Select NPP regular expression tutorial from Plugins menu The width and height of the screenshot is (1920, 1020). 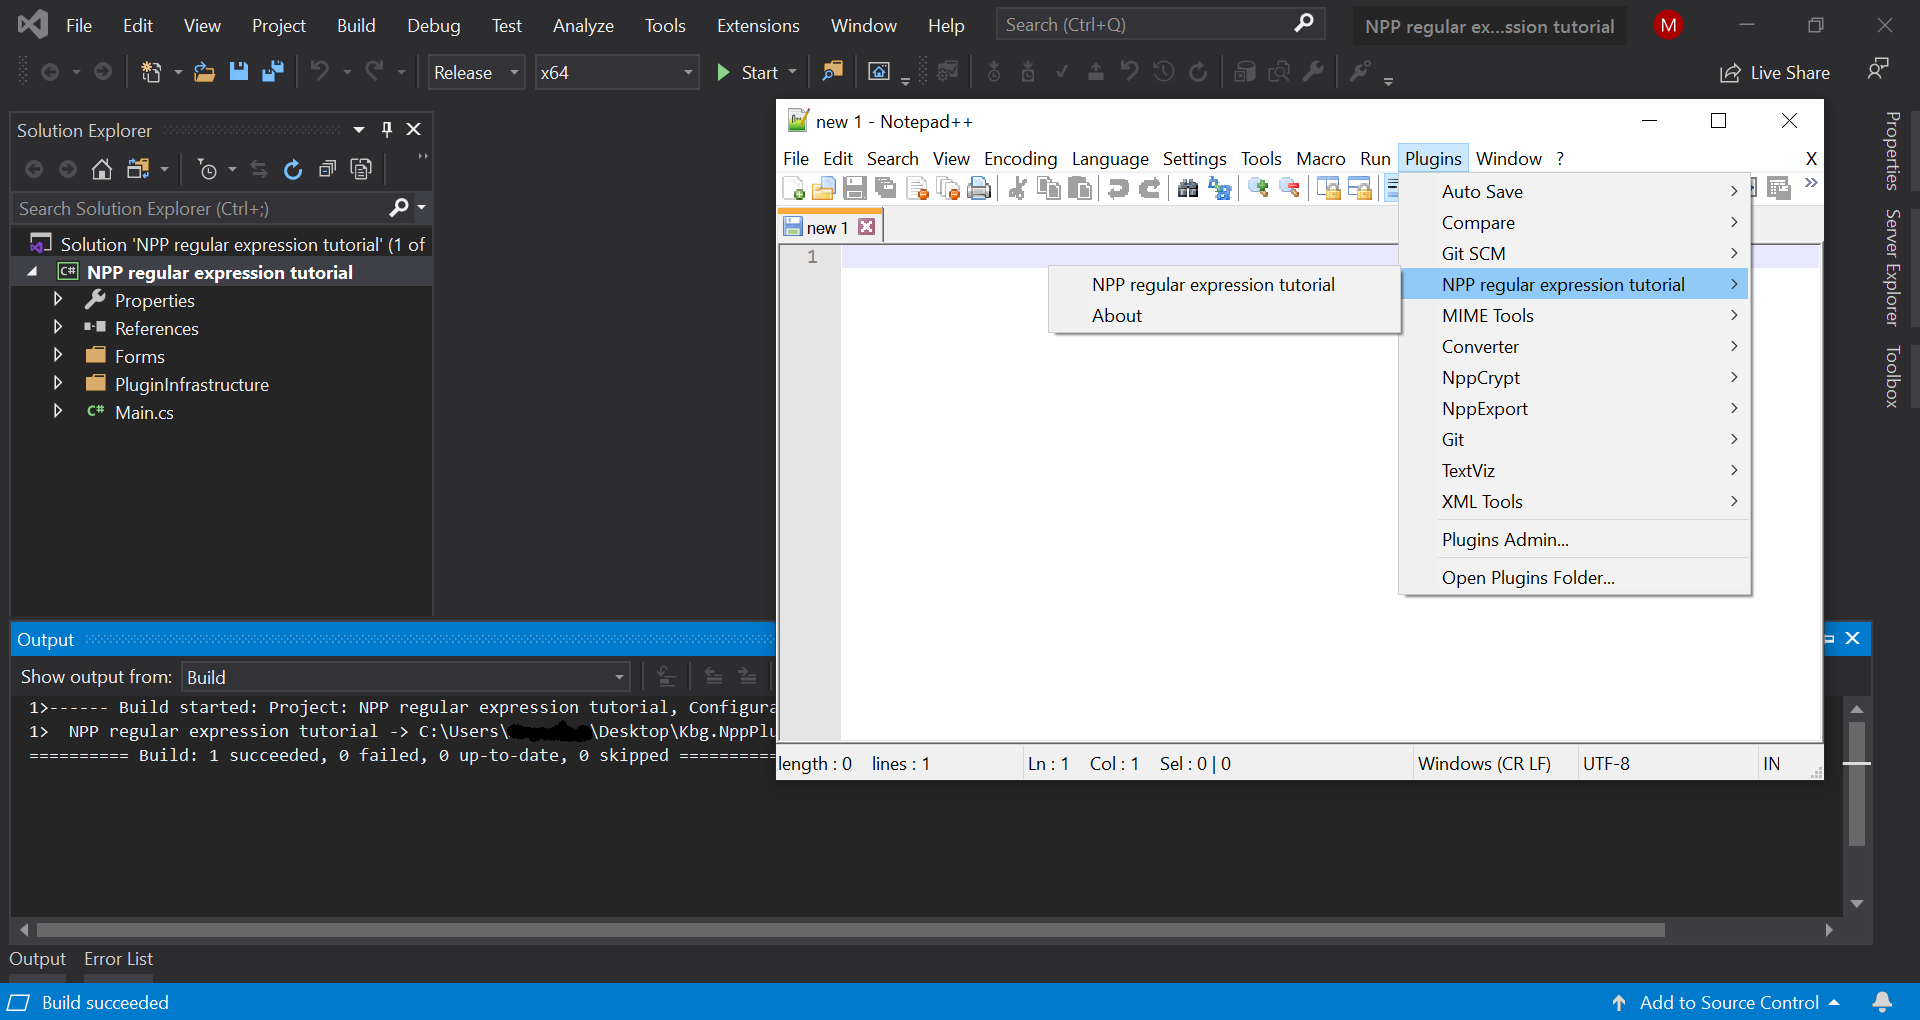pos(1562,284)
